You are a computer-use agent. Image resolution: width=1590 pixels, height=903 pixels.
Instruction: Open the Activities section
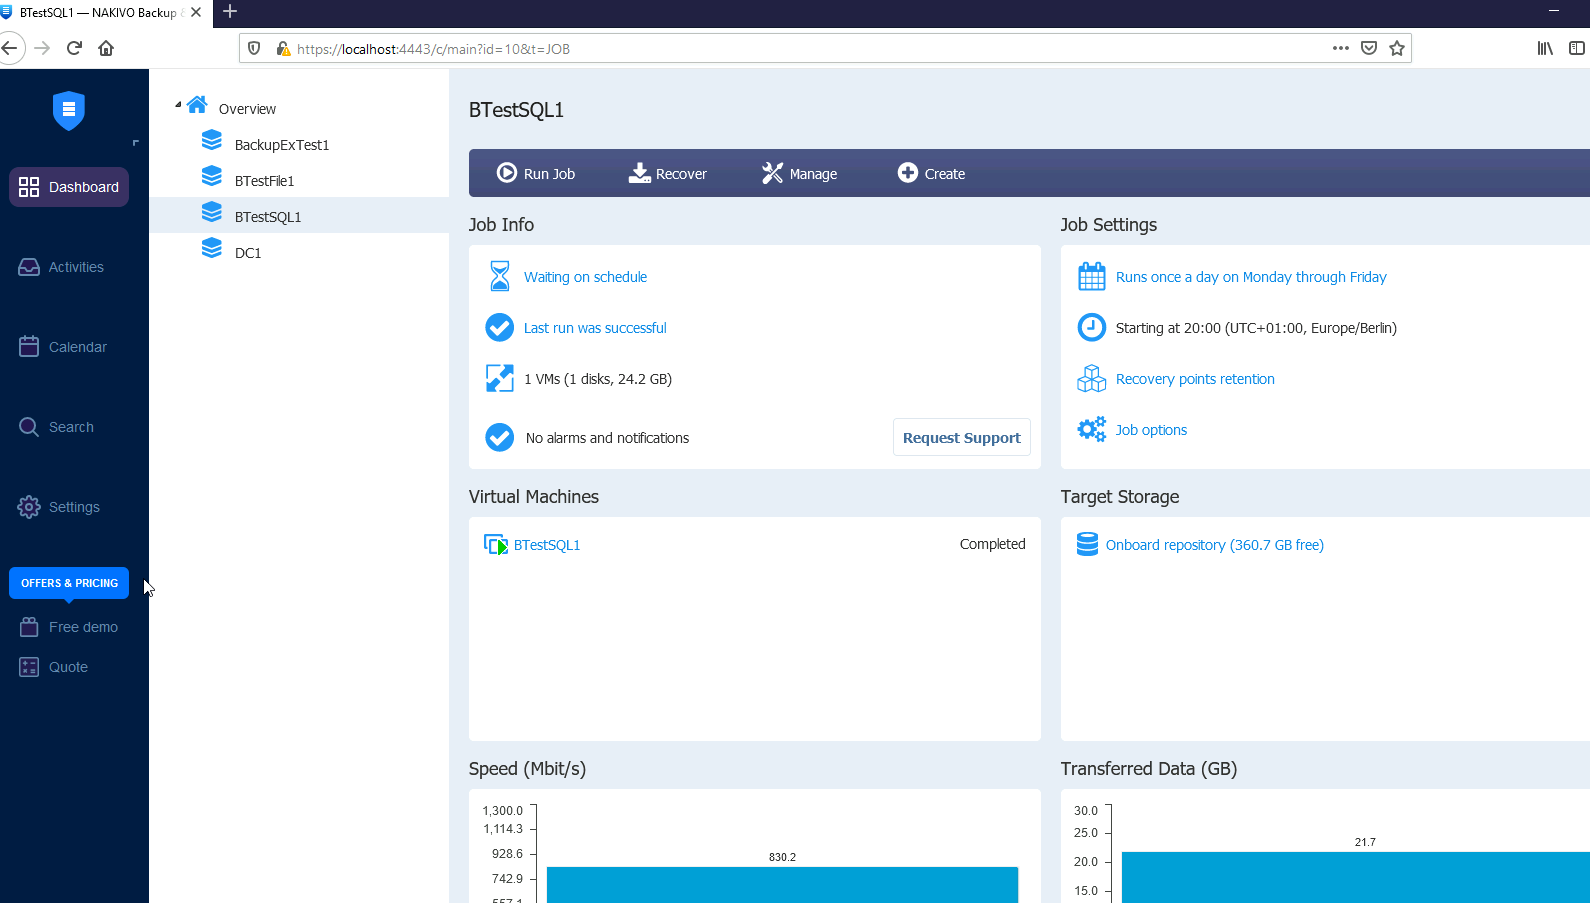click(x=61, y=267)
